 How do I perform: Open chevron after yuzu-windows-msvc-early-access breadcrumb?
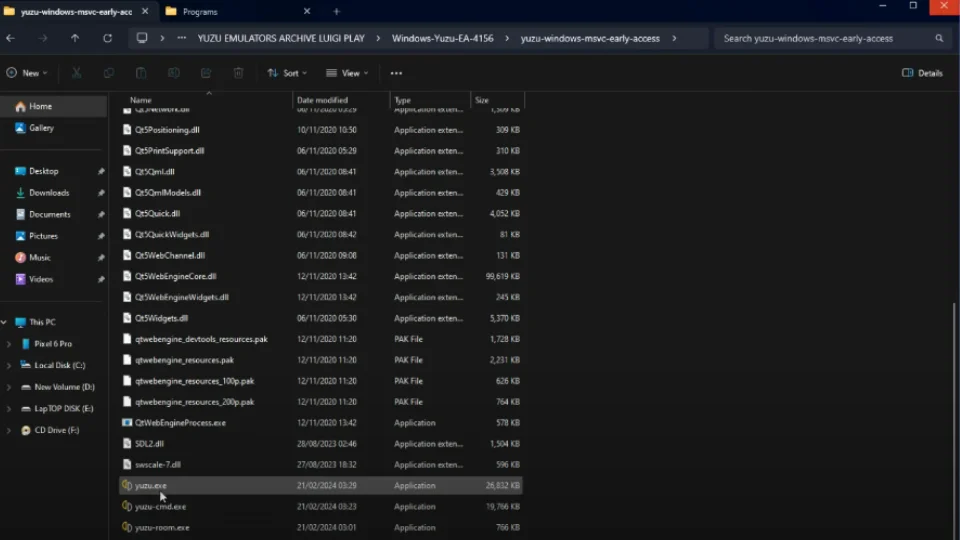click(x=674, y=38)
